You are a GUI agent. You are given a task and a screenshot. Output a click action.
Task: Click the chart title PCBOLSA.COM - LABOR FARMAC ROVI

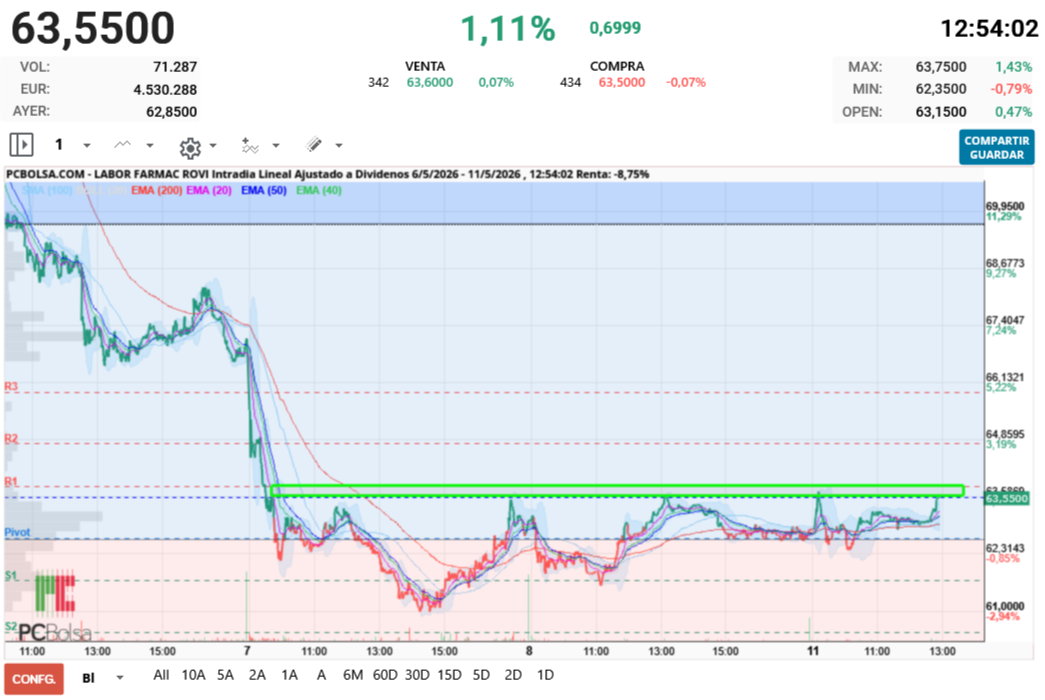coord(107,174)
